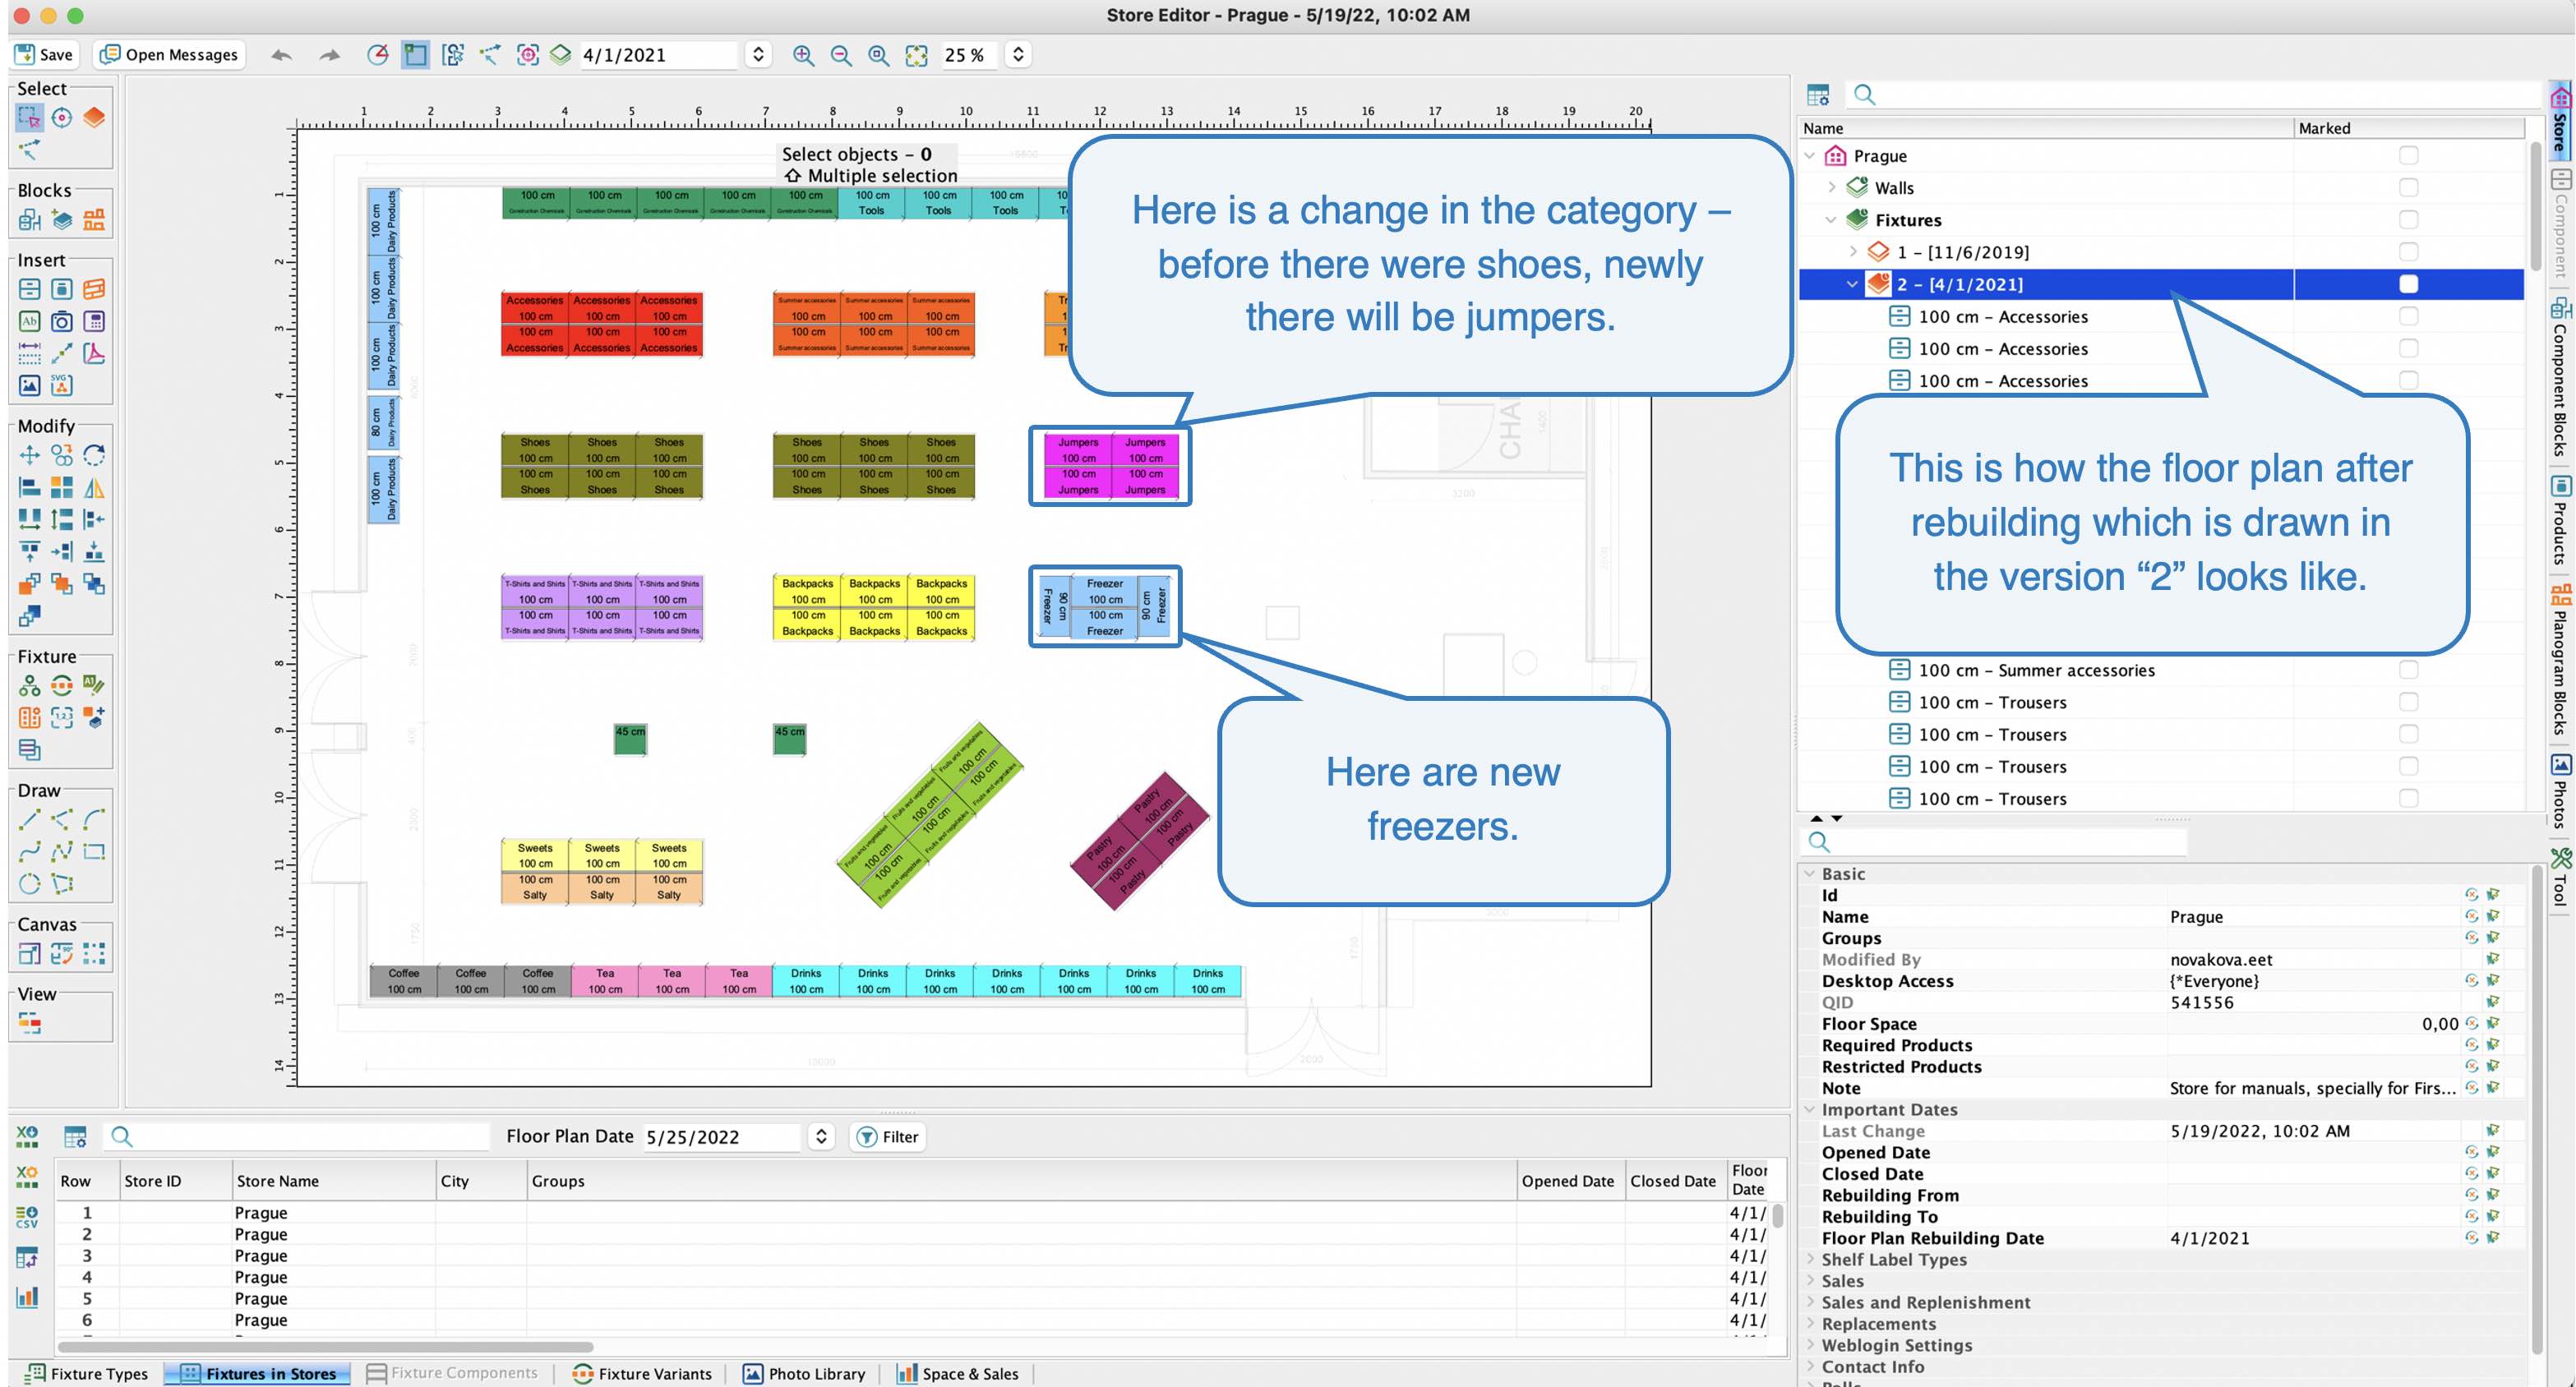Insert an image with the picture icon
2576x1387 pixels.
coord(30,385)
